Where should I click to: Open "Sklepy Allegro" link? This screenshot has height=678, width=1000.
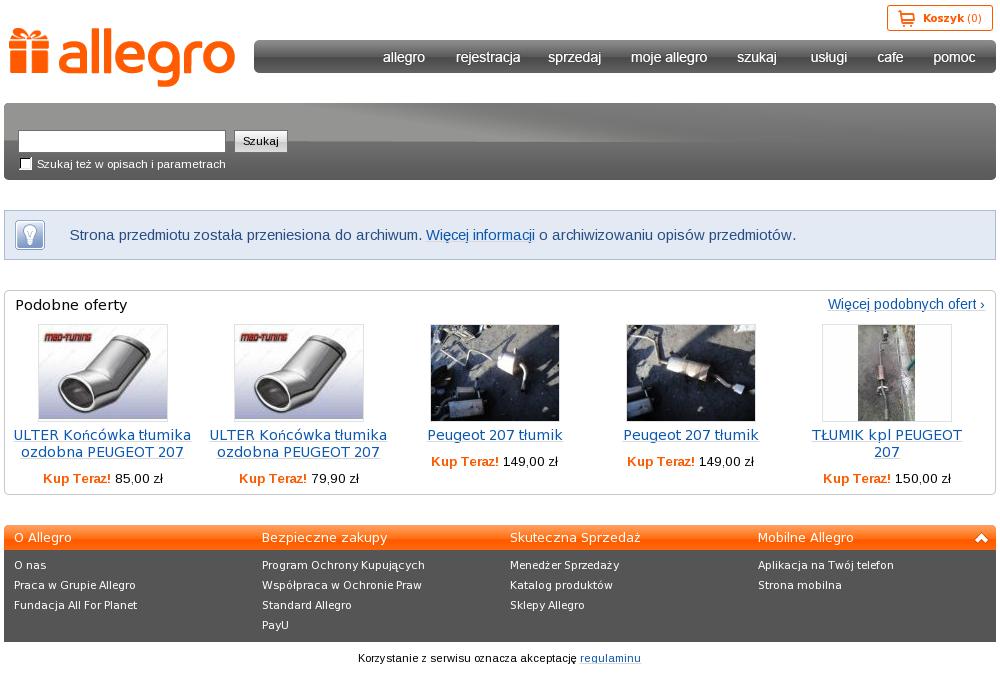pyautogui.click(x=547, y=605)
